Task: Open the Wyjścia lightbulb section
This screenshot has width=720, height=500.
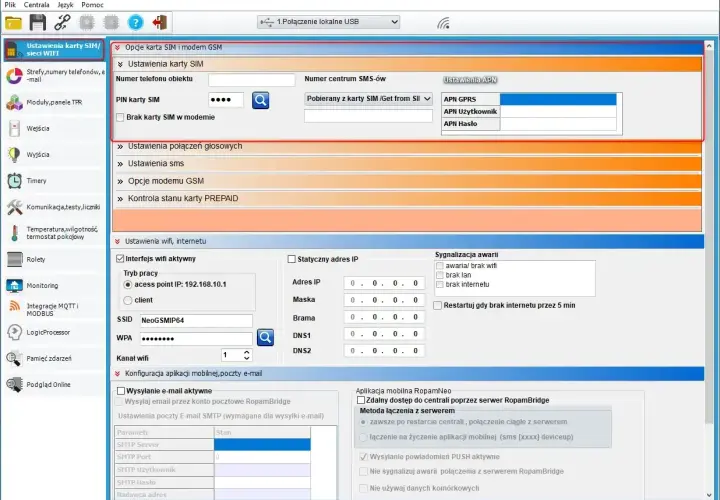Action: tap(54, 155)
